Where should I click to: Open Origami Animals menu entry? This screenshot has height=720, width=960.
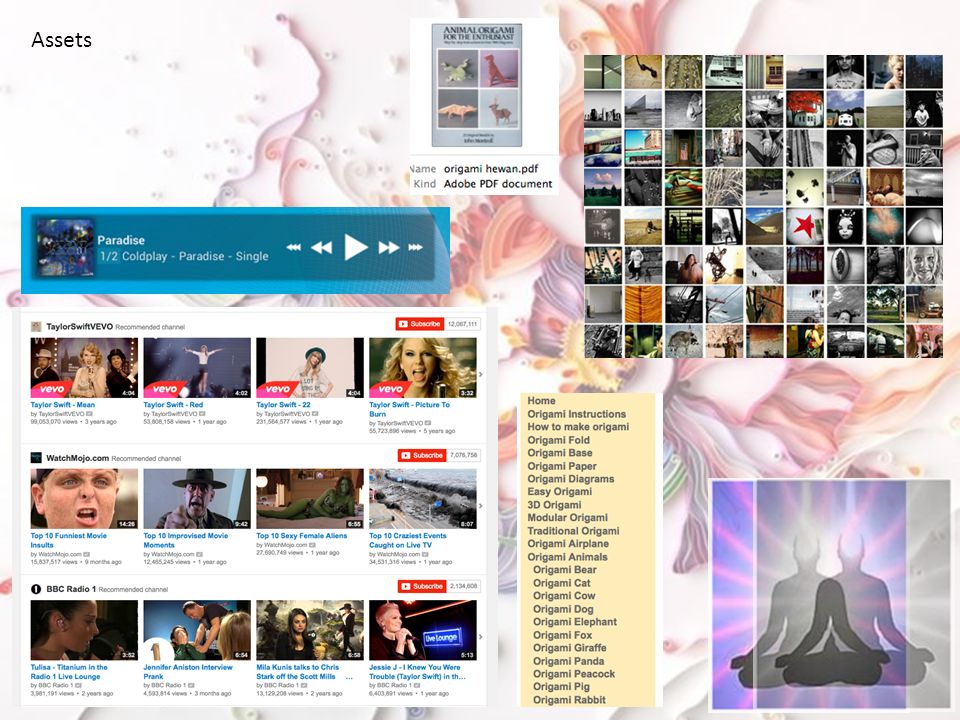click(x=568, y=557)
